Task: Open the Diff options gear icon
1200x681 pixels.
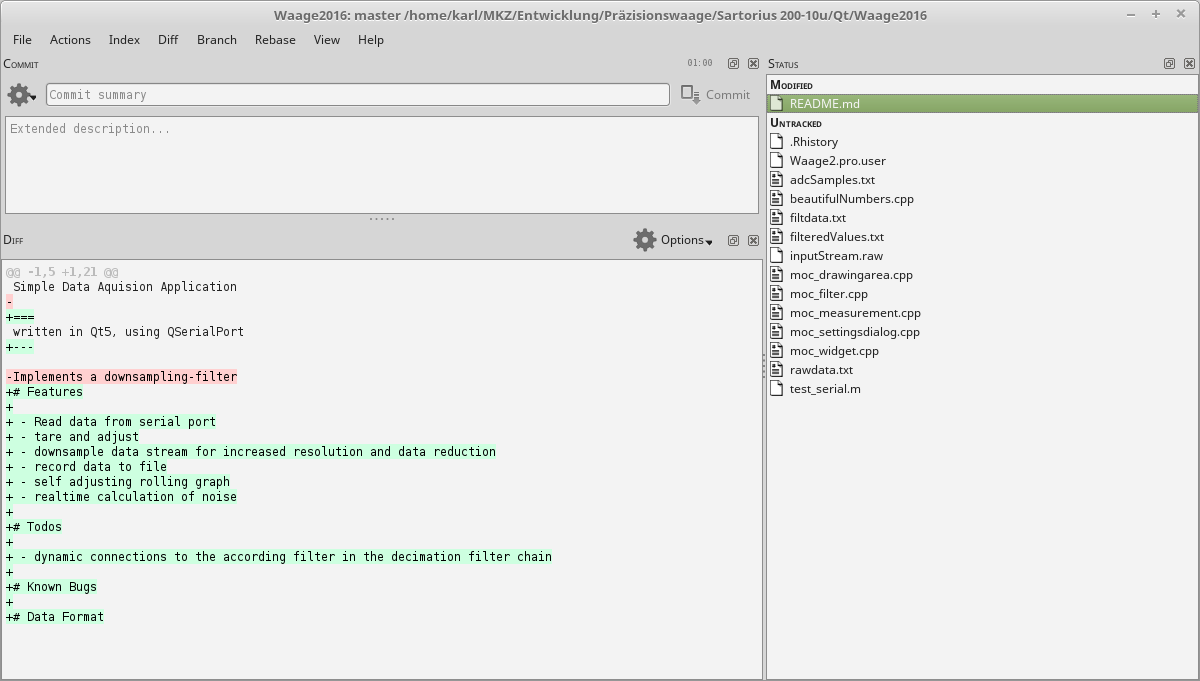Action: 645,240
